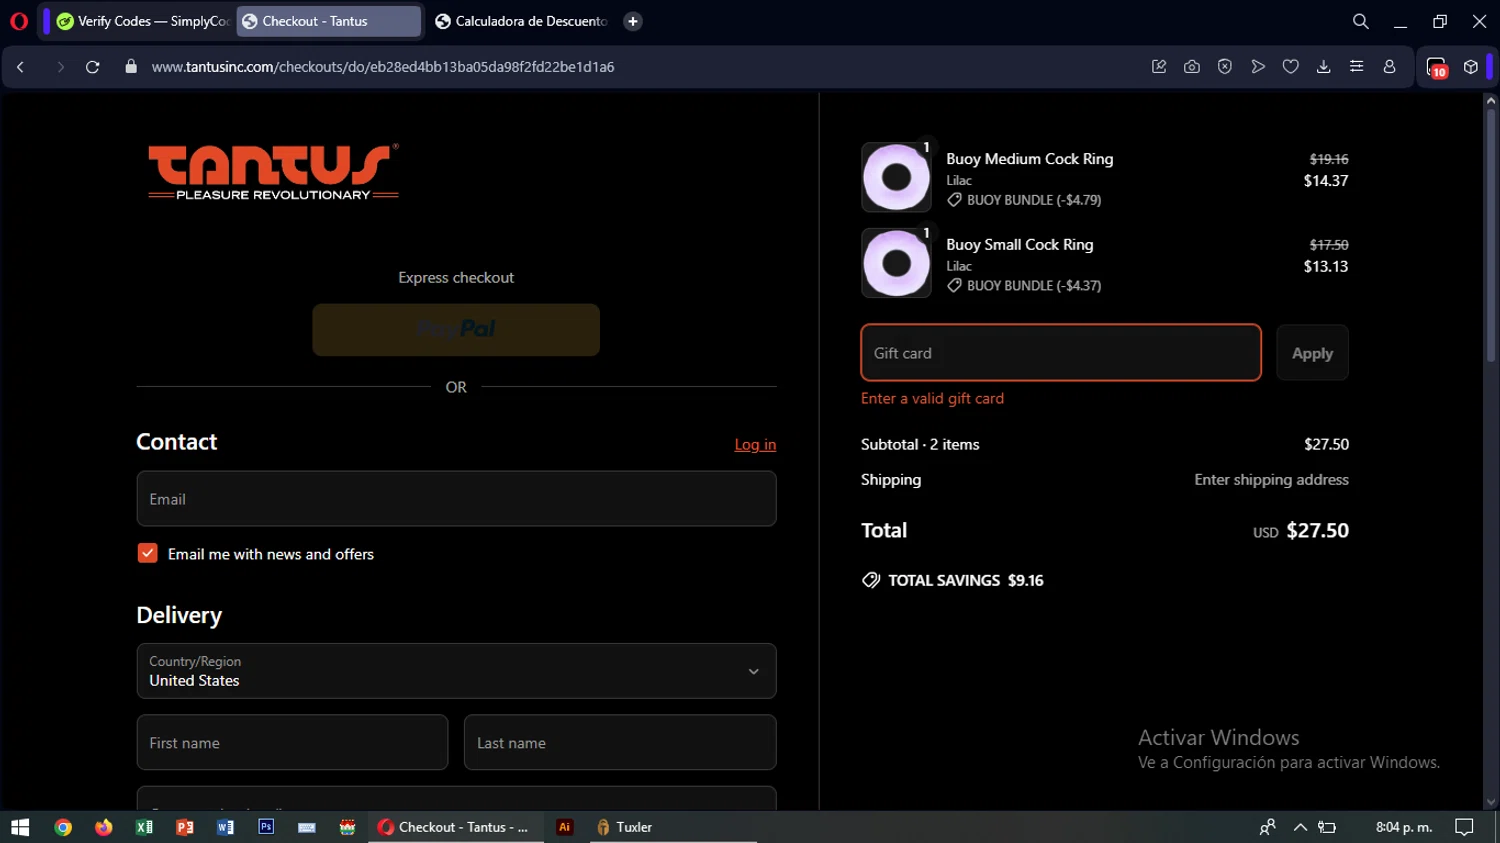Click Buoy Medium Cock Ring thumbnail
The image size is (1500, 843).
pos(896,177)
